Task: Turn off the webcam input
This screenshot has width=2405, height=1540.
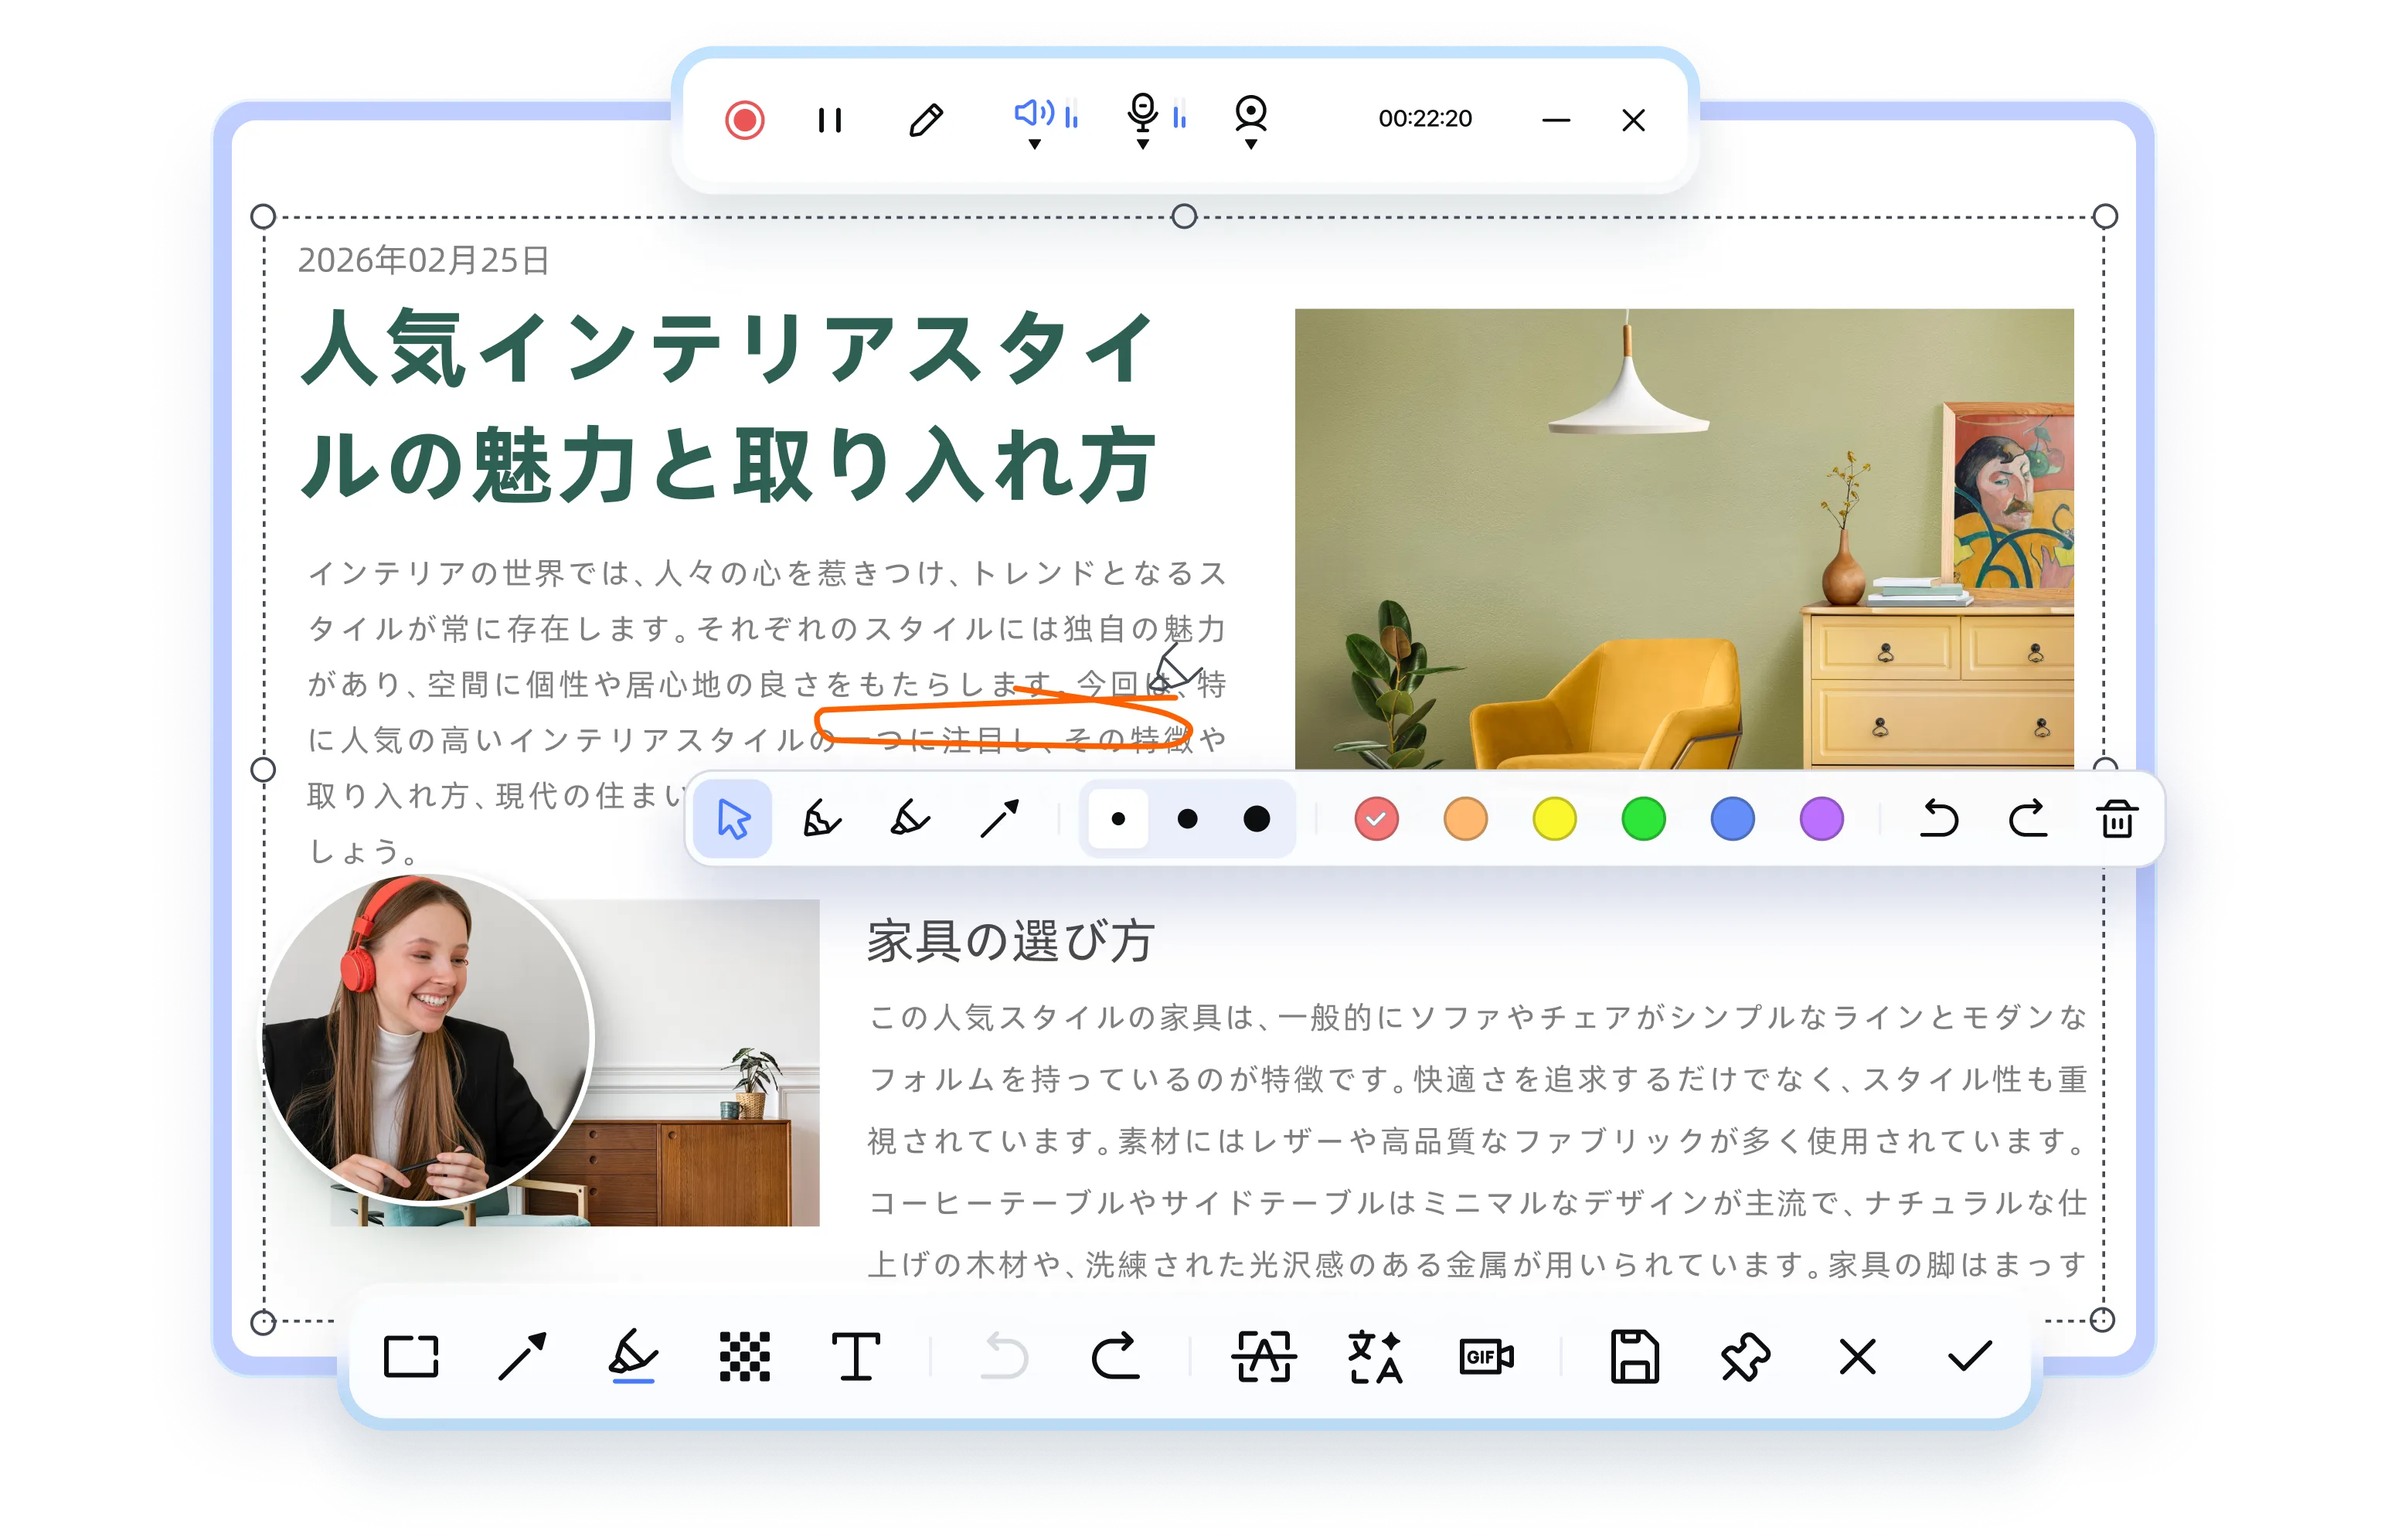Action: [1250, 115]
